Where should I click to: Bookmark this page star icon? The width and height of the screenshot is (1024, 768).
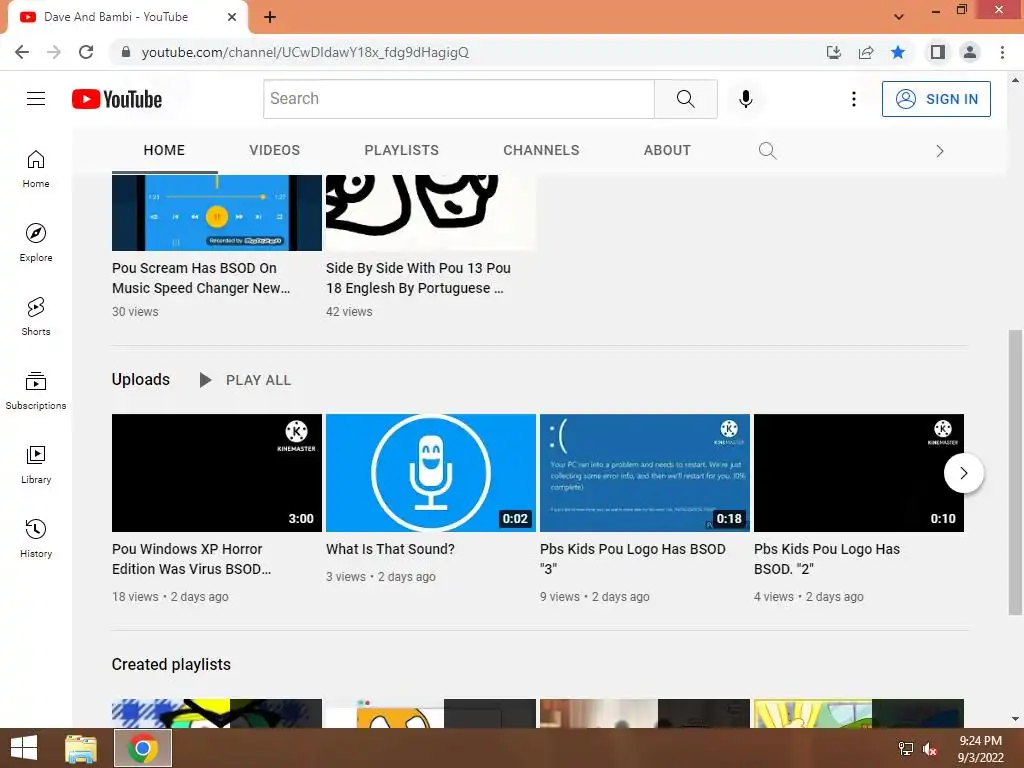(898, 52)
